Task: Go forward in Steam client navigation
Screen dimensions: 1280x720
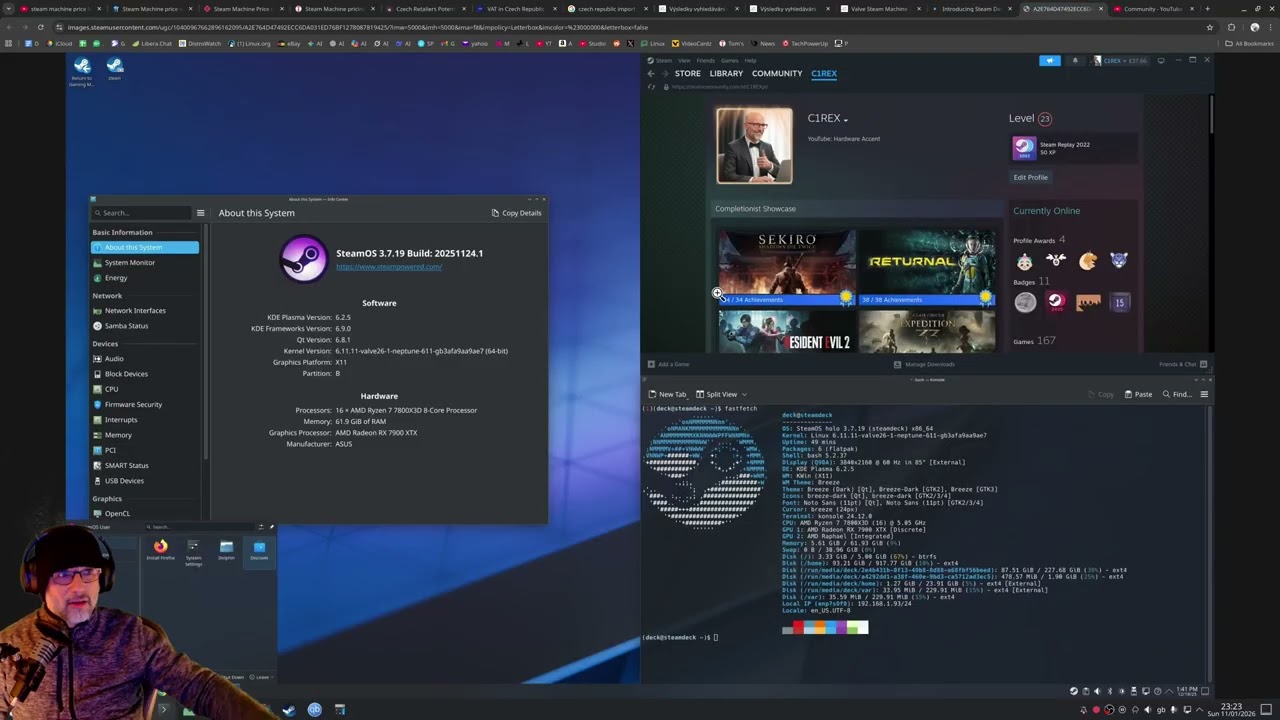Action: pyautogui.click(x=664, y=74)
